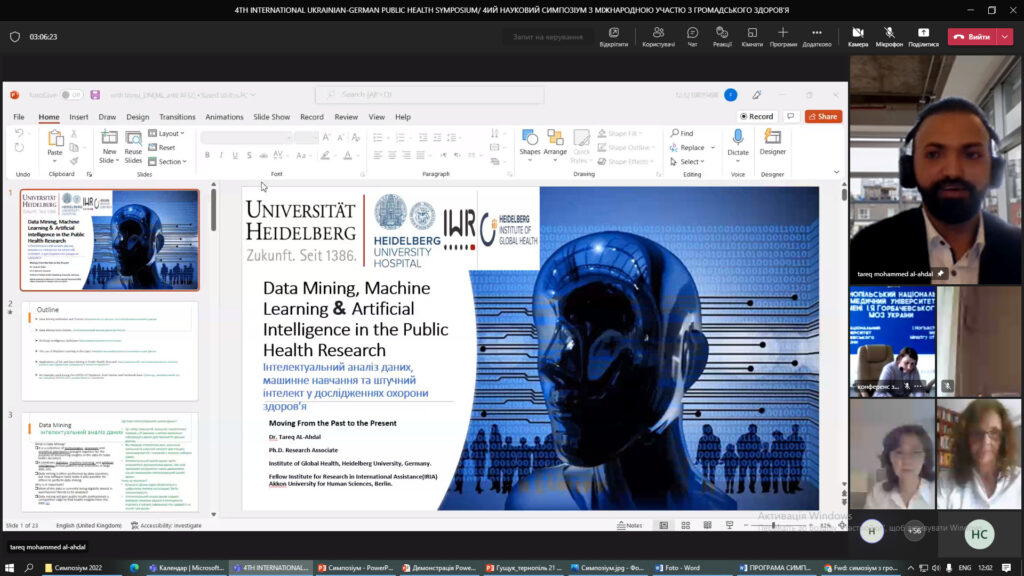Open the Slide Show tab
1024x576 pixels.
[x=271, y=117]
